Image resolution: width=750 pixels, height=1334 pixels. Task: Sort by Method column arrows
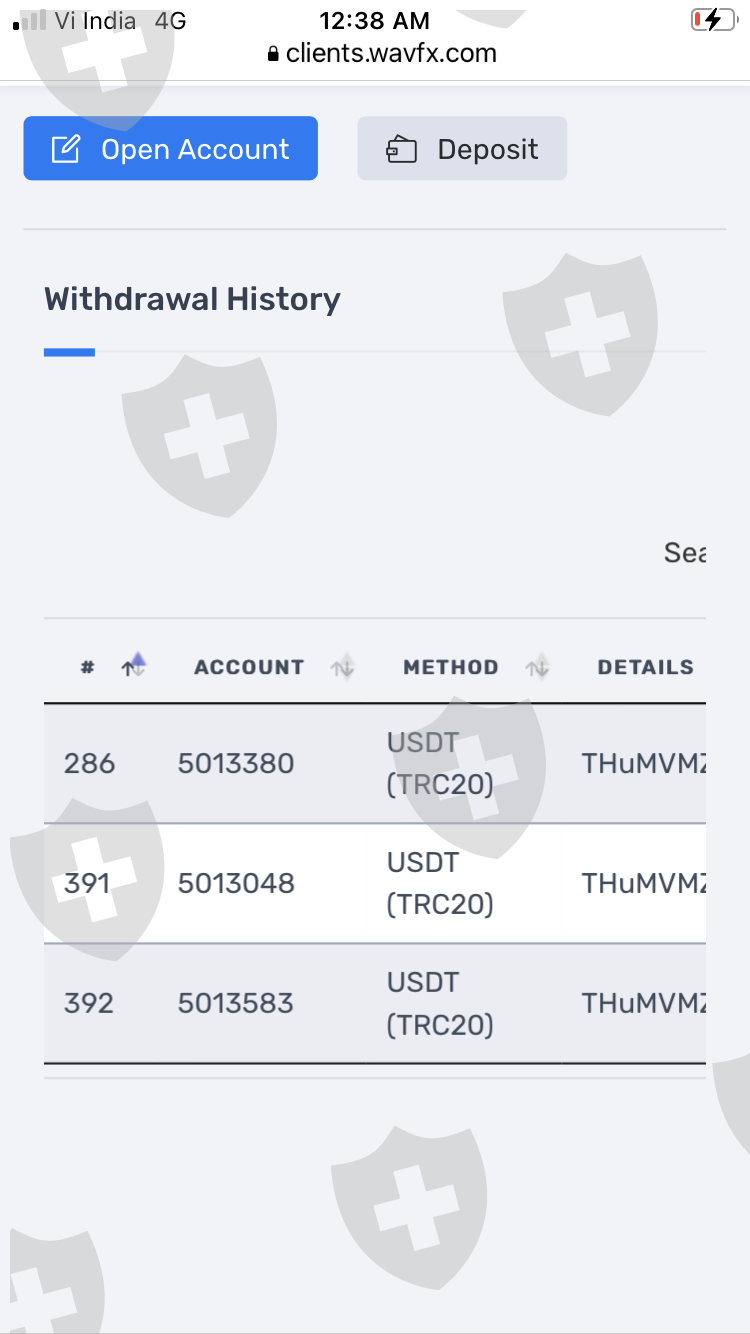[x=538, y=667]
